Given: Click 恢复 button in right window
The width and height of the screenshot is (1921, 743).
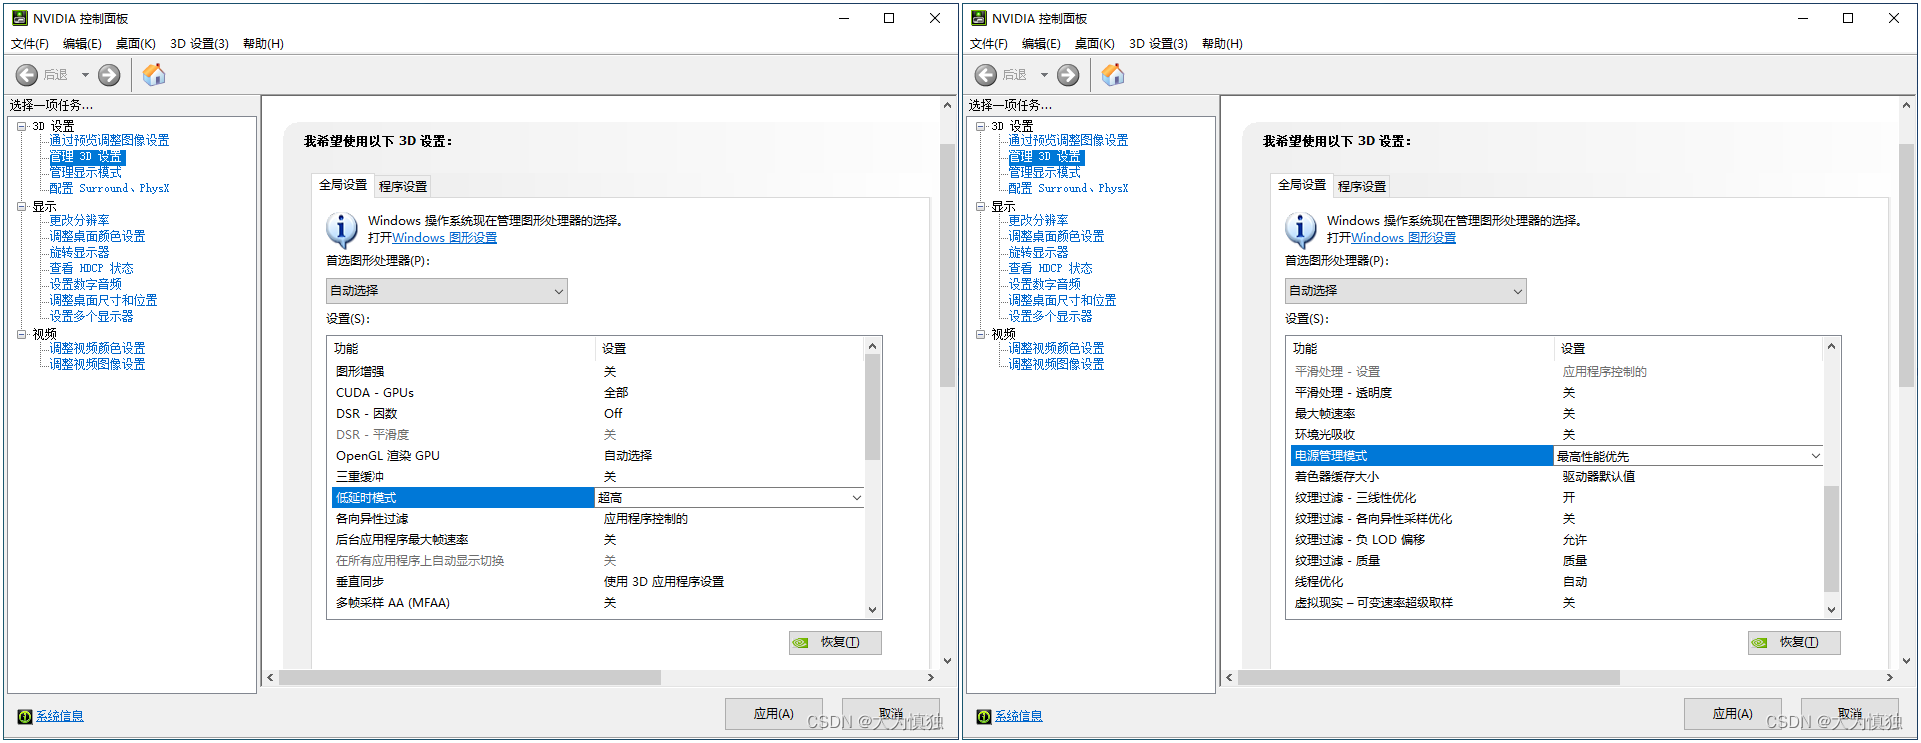Looking at the screenshot, I should [1794, 643].
